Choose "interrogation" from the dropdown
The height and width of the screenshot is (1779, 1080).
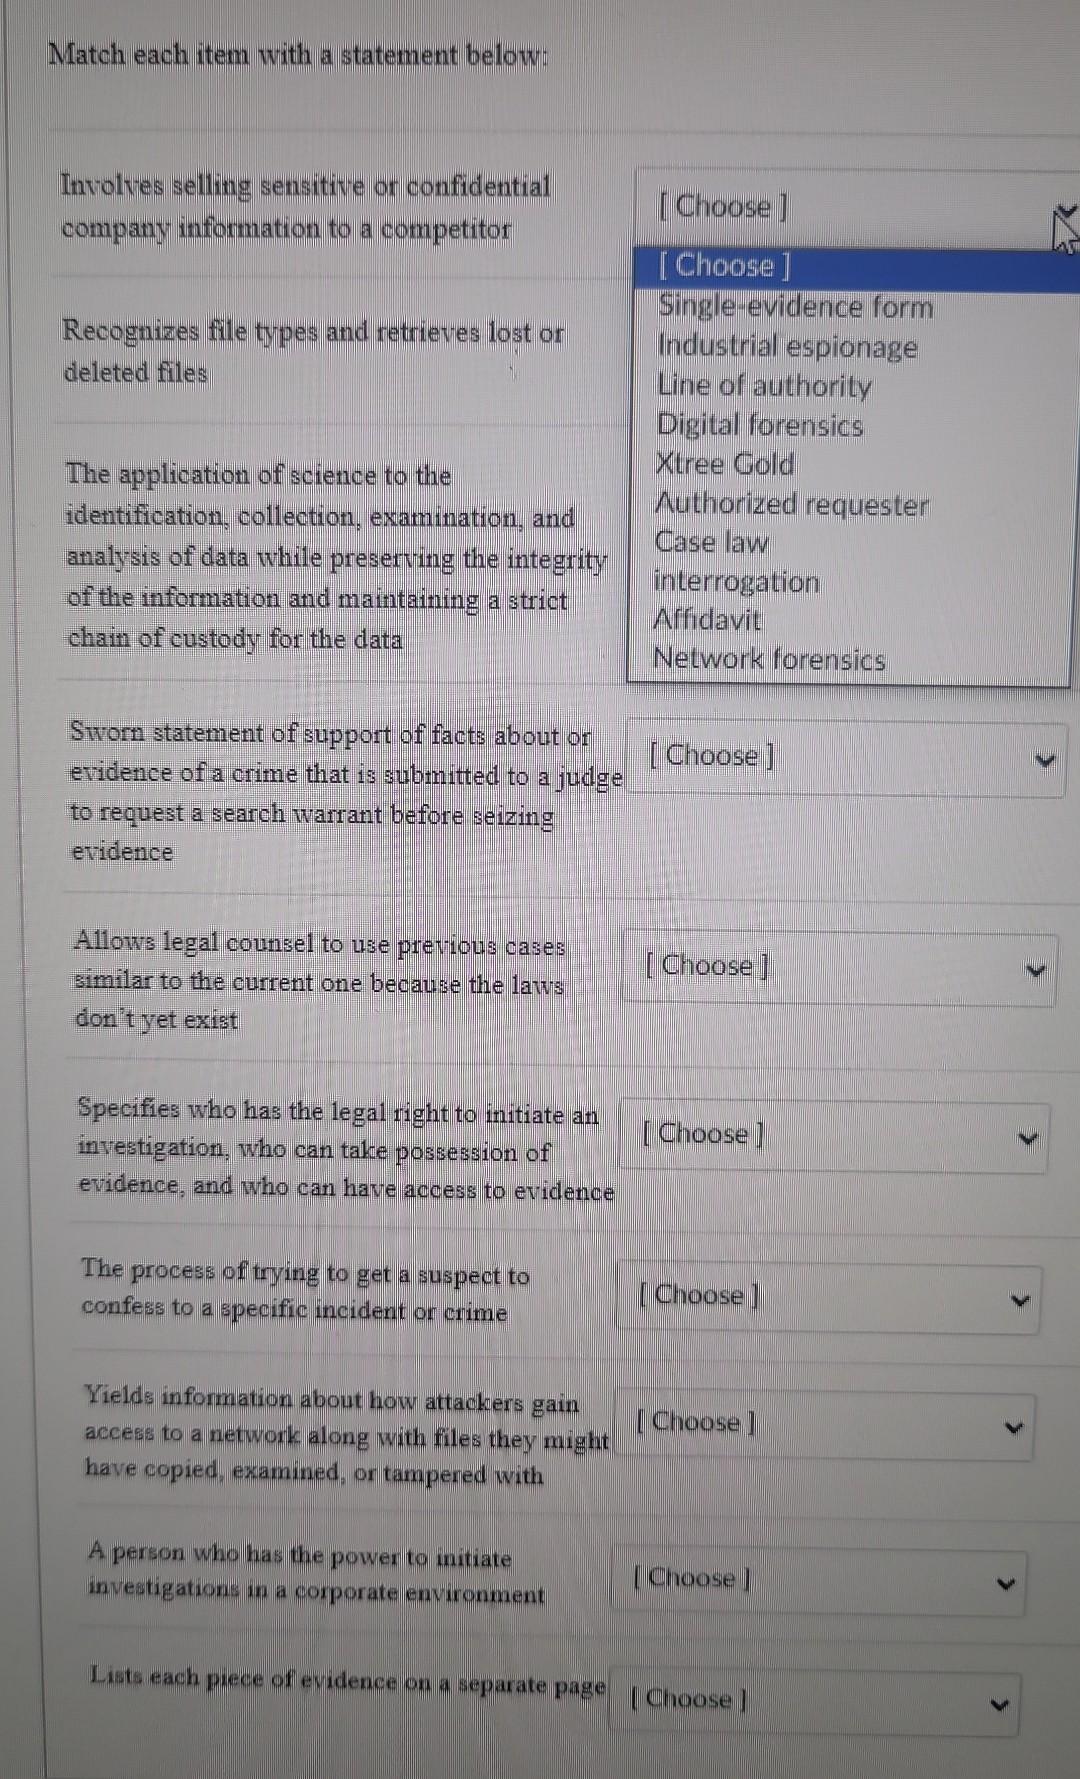tap(737, 582)
